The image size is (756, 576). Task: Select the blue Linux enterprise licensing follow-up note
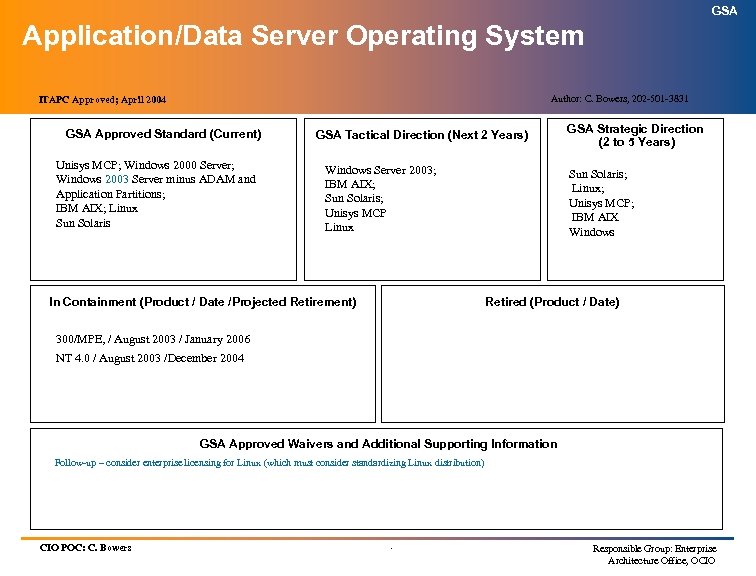tap(269, 463)
